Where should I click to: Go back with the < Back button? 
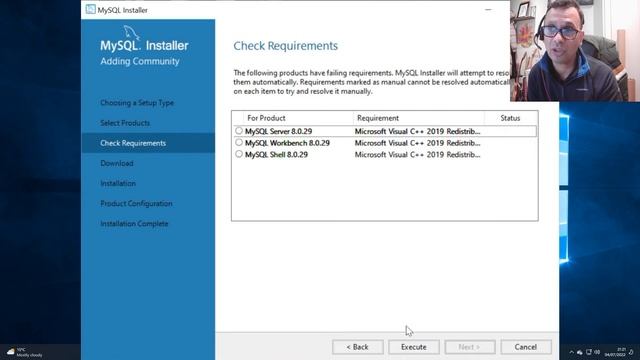coord(358,347)
